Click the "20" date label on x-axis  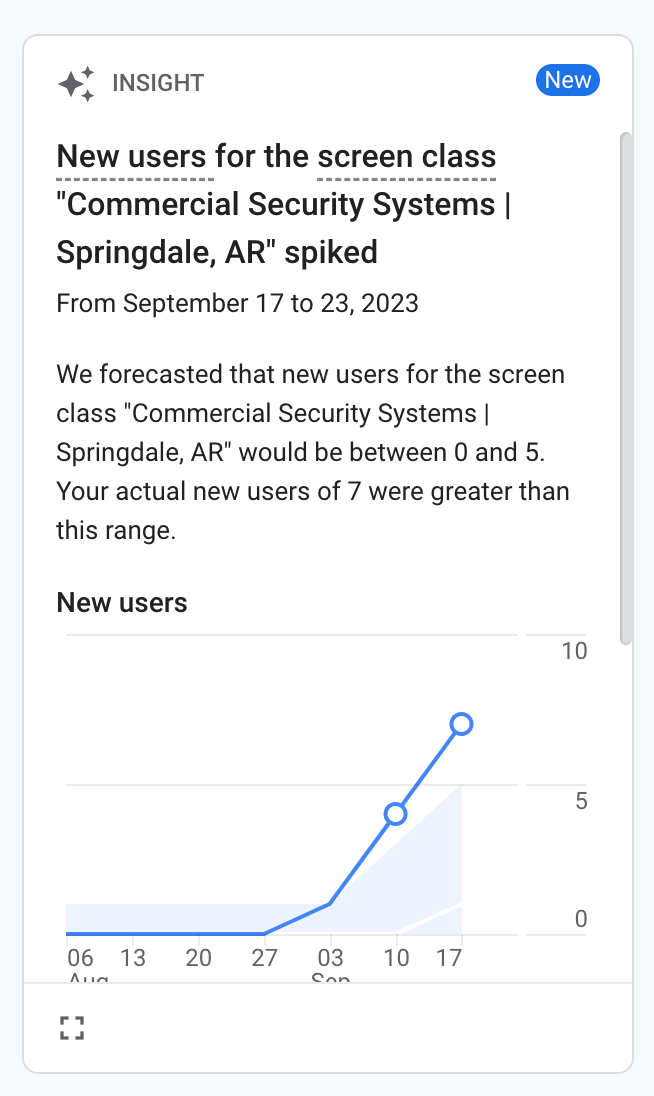pyautogui.click(x=199, y=958)
